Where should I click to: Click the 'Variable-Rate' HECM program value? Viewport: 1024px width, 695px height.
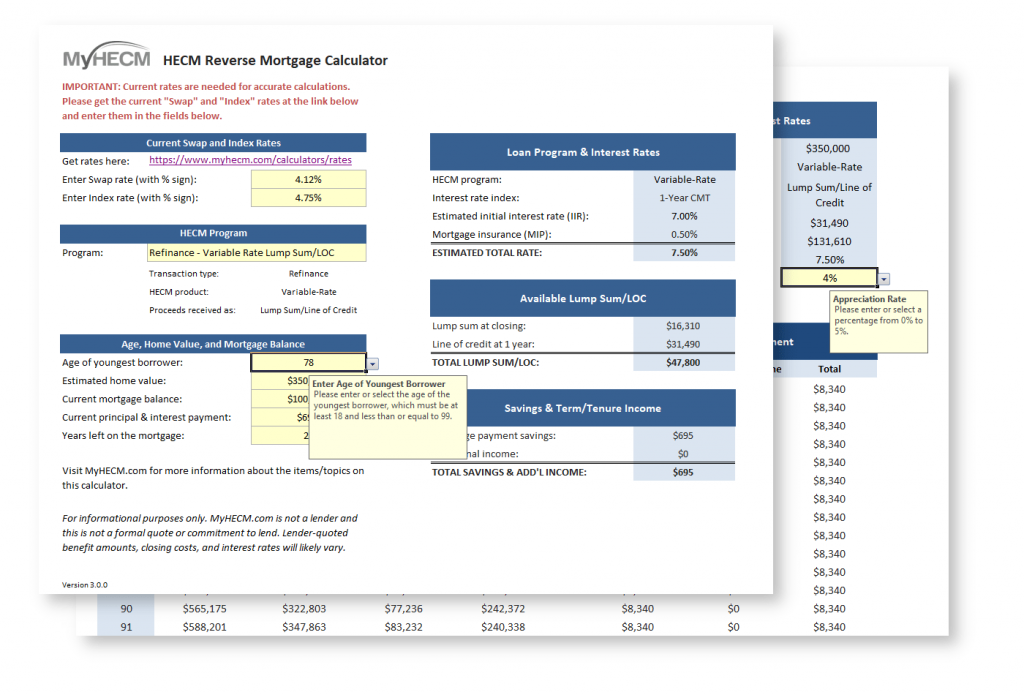point(684,180)
